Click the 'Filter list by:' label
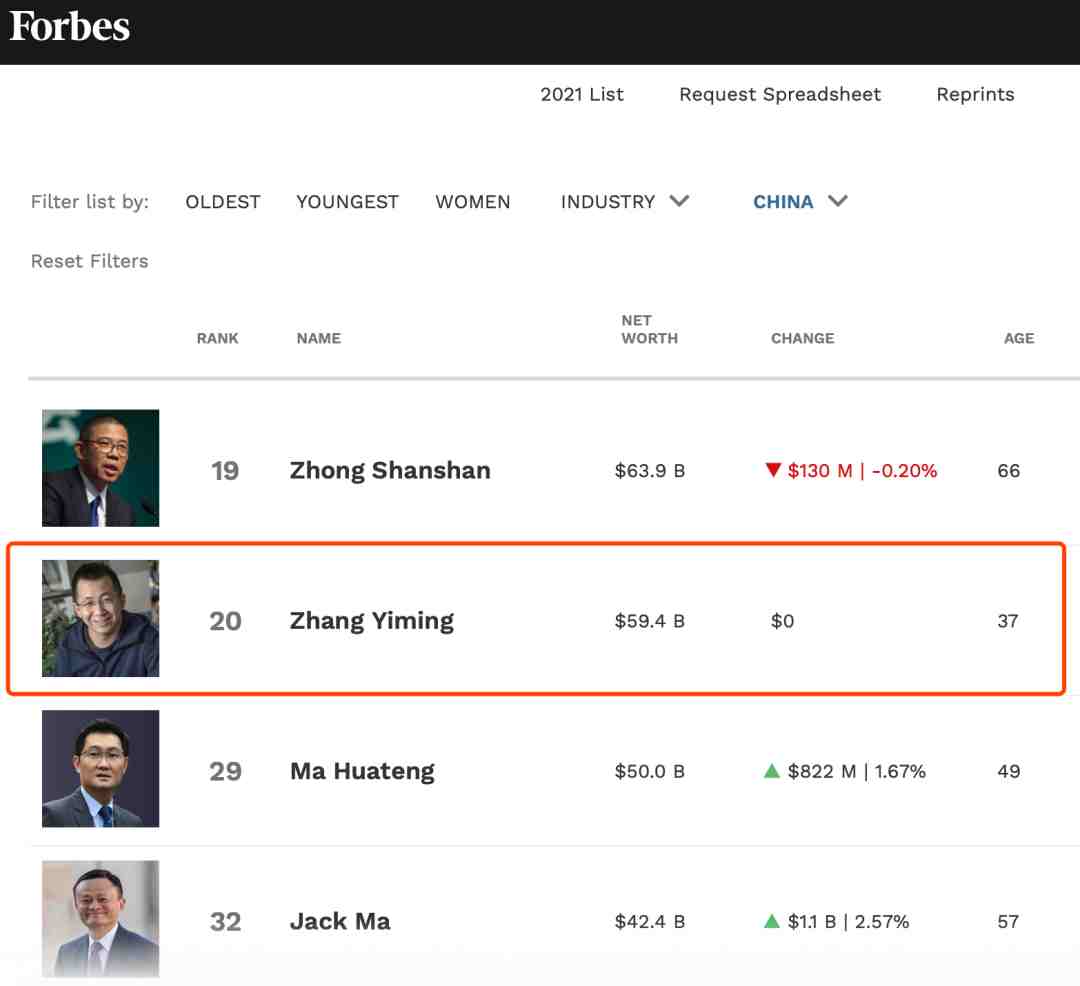 (x=90, y=202)
